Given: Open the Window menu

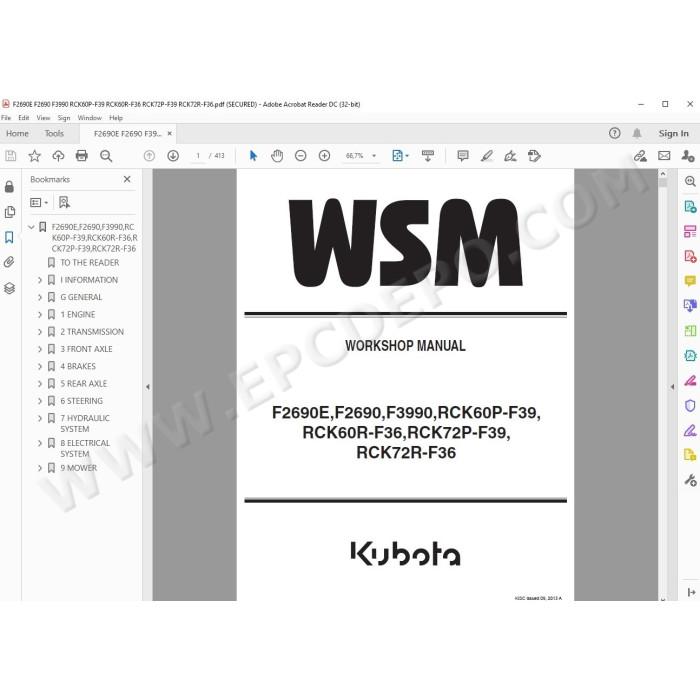Looking at the screenshot, I should click(90, 118).
